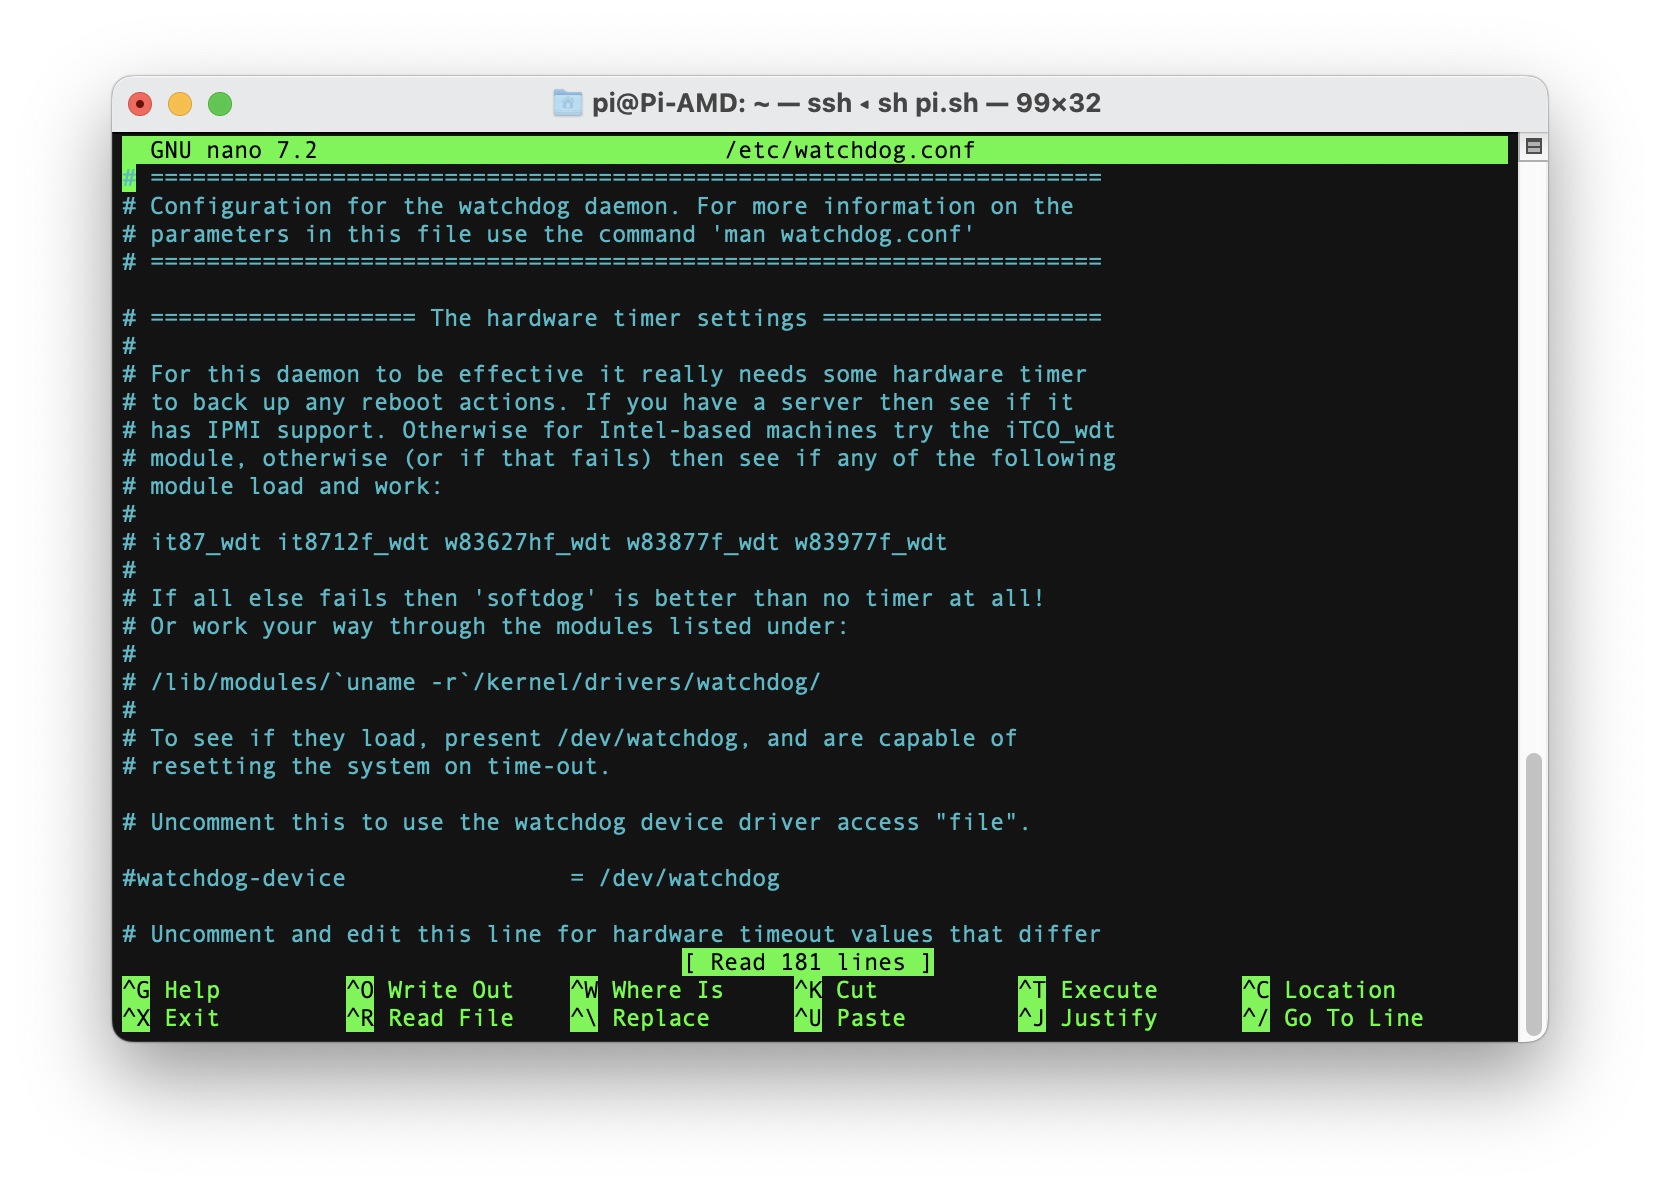This screenshot has width=1660, height=1190.
Task: Show cursor position via ^C Location
Action: 1320,990
